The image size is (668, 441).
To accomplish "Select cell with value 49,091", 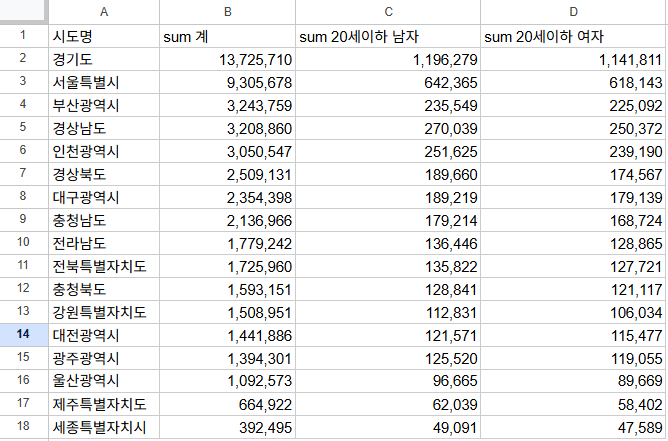I will tap(388, 427).
